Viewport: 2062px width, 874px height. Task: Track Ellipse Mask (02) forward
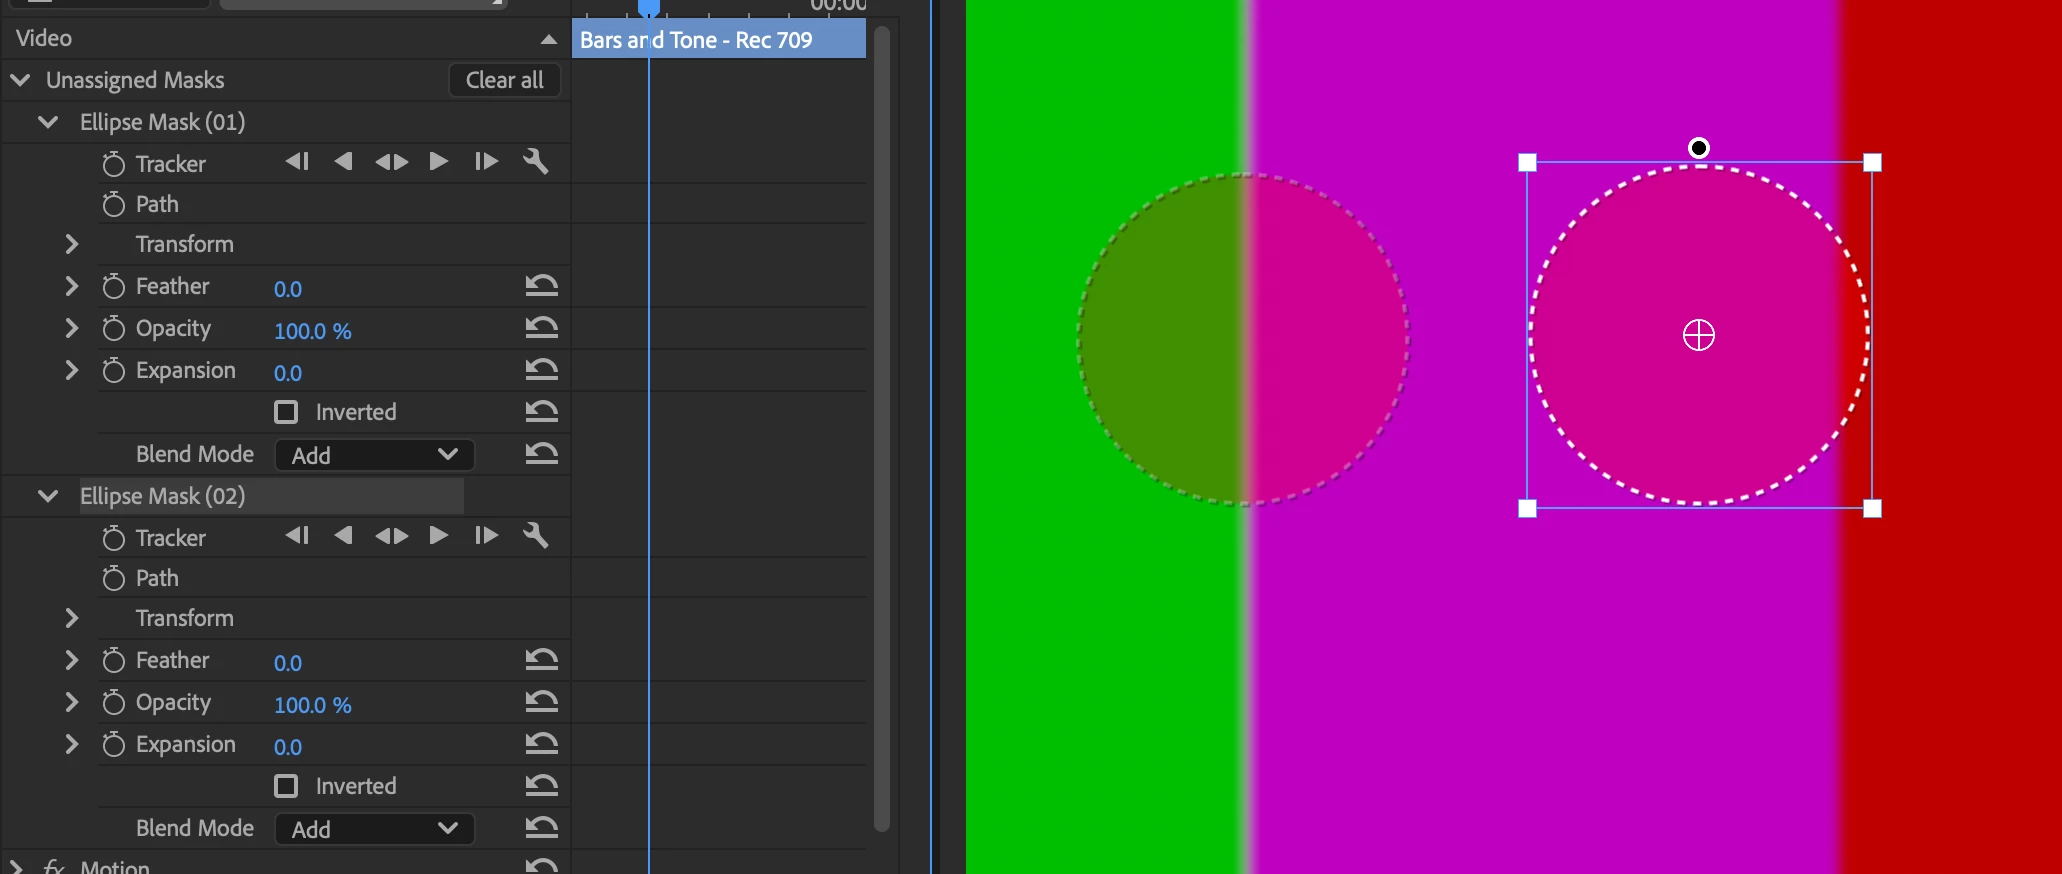click(438, 536)
